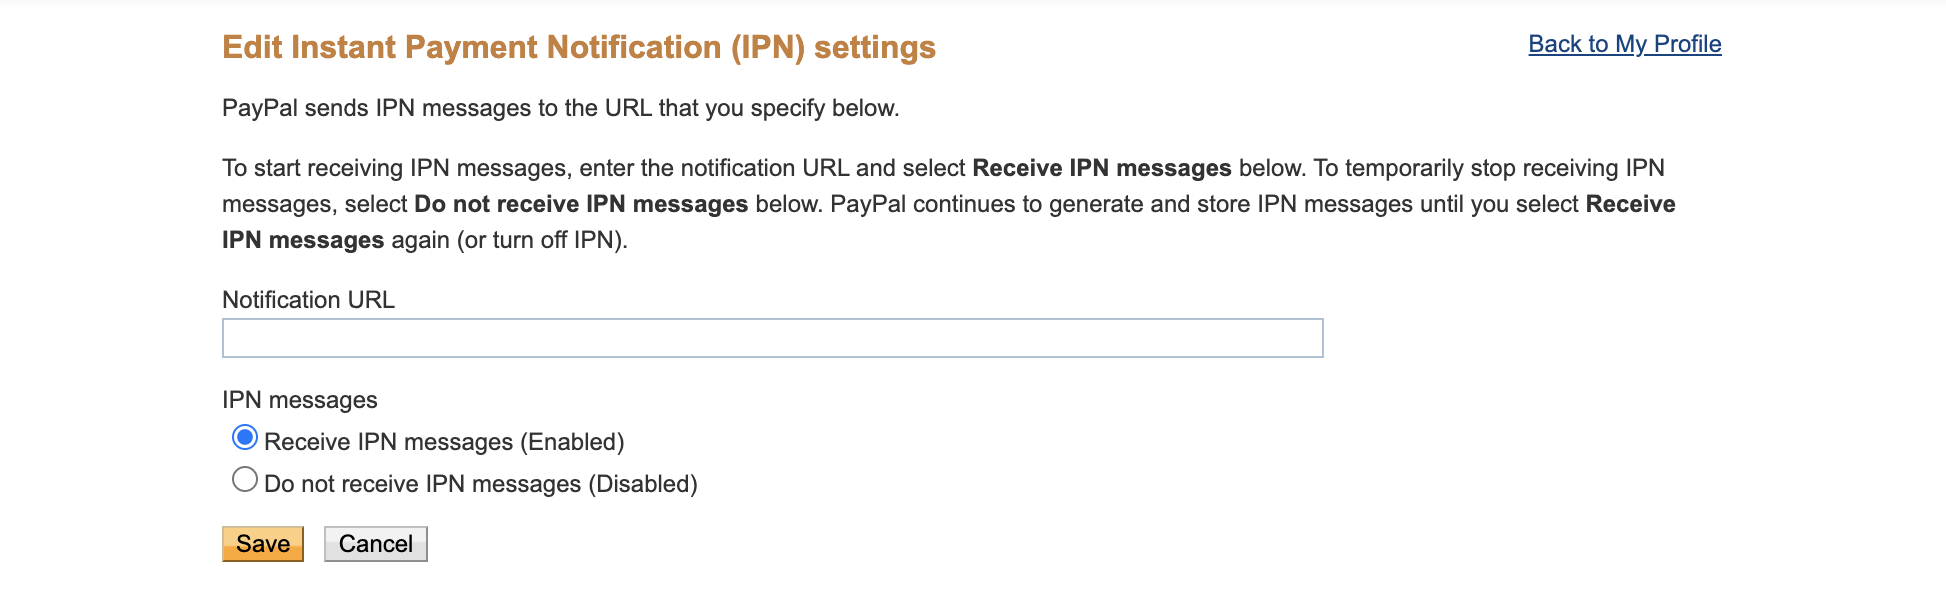1946x600 pixels.
Task: Click the orange Save button
Action: pyautogui.click(x=263, y=544)
